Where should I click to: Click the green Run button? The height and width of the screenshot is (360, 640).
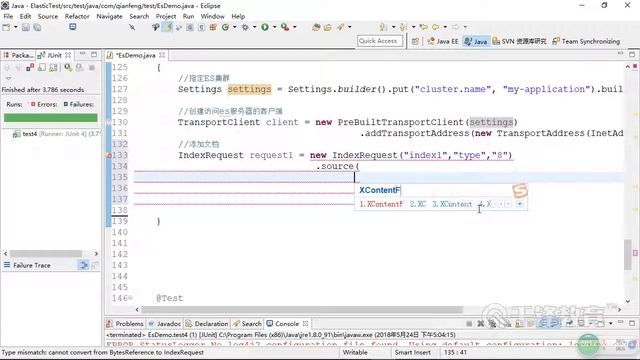click(x=265, y=27)
